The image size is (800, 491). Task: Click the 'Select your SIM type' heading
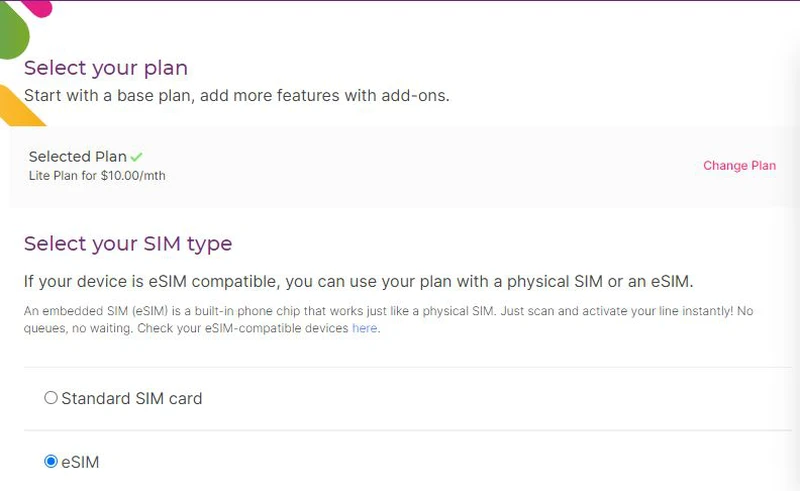(128, 243)
